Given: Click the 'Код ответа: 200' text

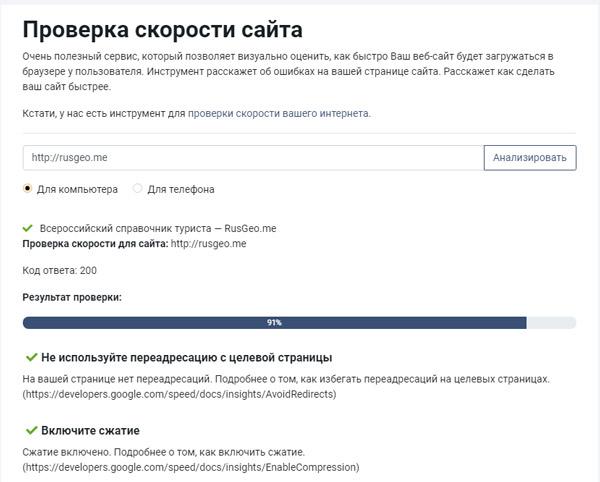Looking at the screenshot, I should (x=60, y=270).
